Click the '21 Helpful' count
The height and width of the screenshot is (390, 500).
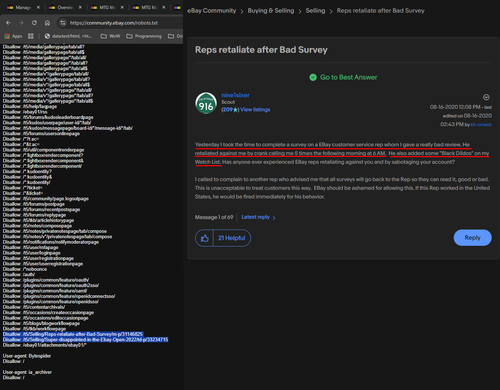pyautogui.click(x=232, y=238)
